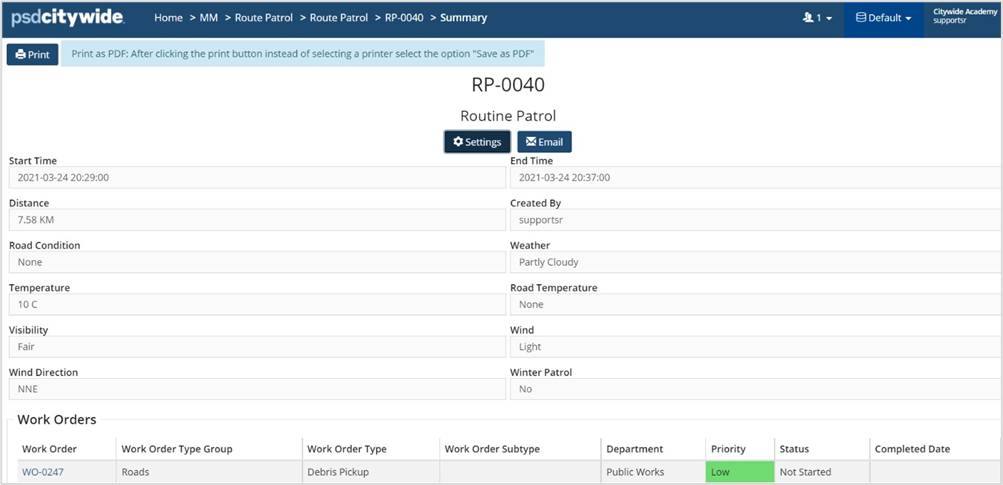Click the psdcitywide logo
This screenshot has width=1003, height=485.
(67, 18)
